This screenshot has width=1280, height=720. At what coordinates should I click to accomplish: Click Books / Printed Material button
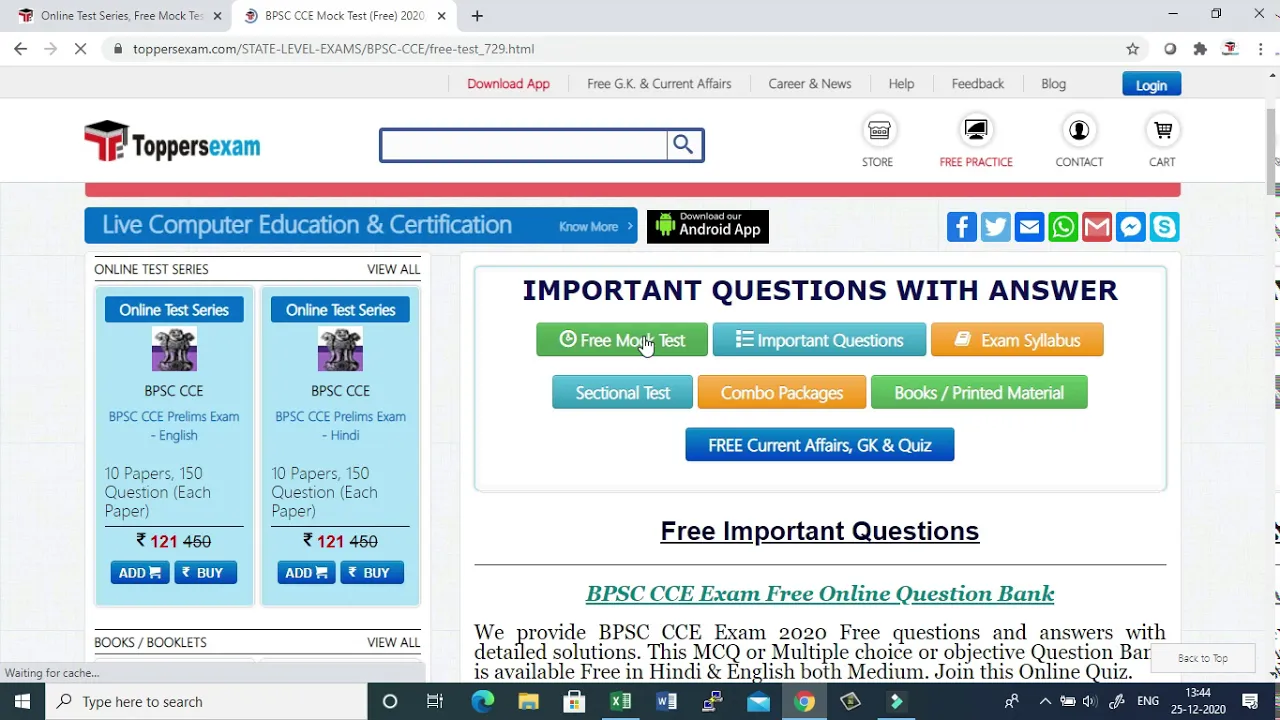tap(979, 393)
